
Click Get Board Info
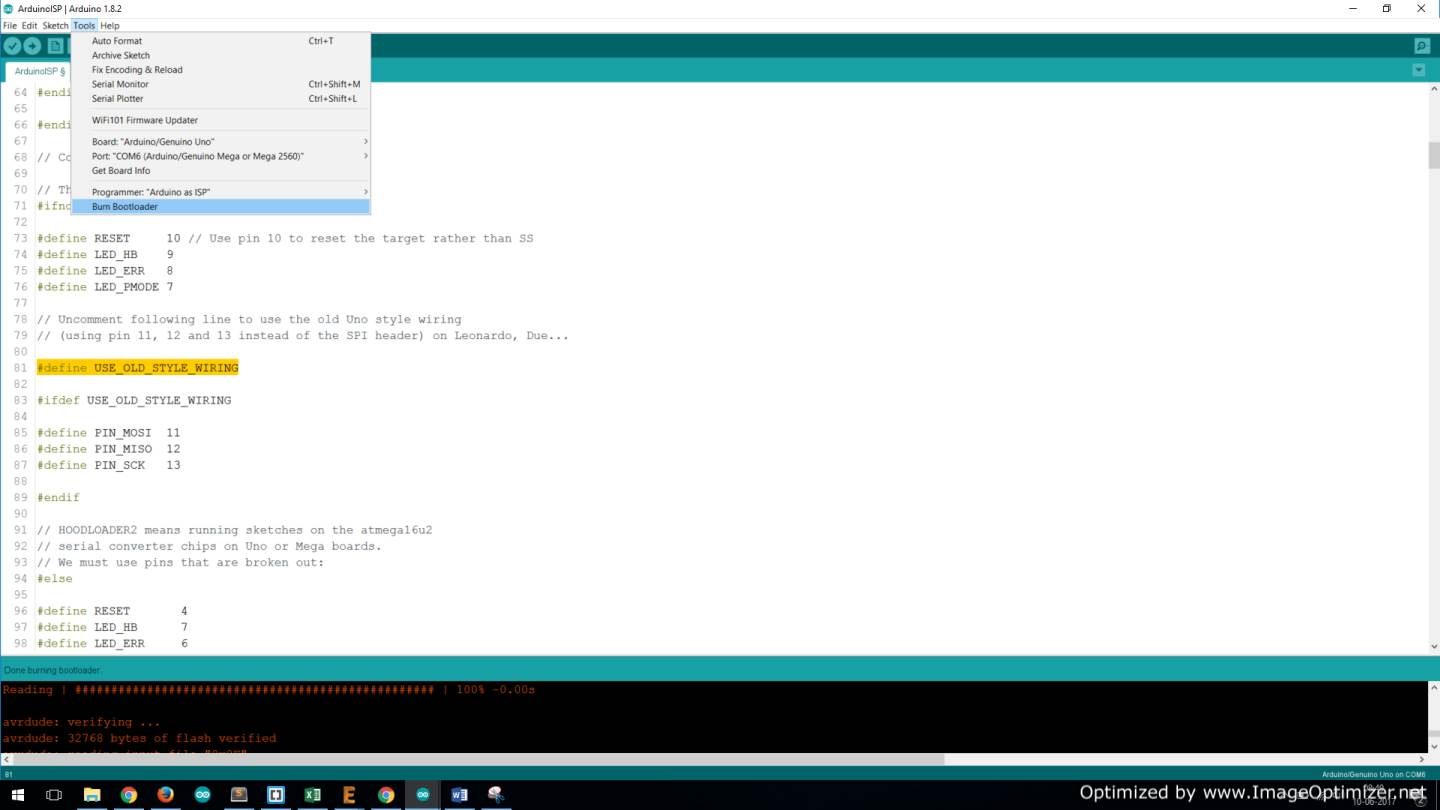click(x=221, y=170)
